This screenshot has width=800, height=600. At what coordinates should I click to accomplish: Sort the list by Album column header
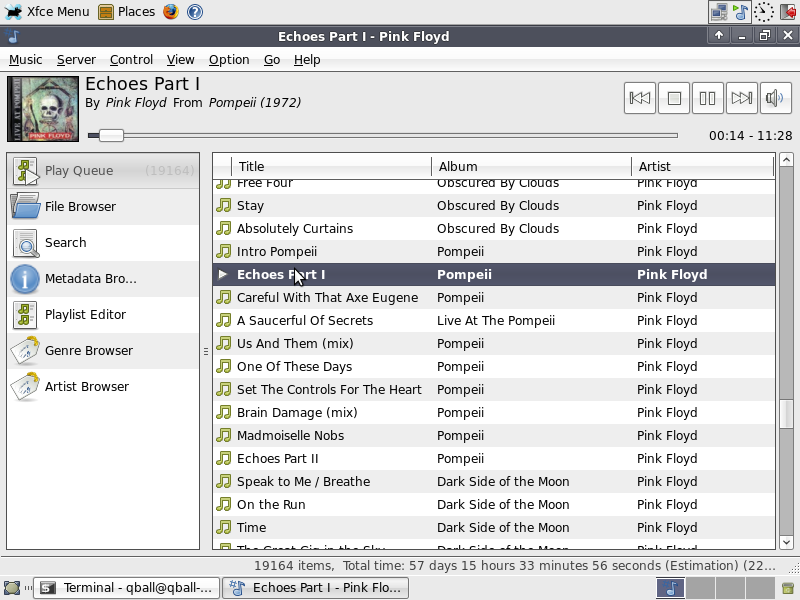(x=531, y=166)
